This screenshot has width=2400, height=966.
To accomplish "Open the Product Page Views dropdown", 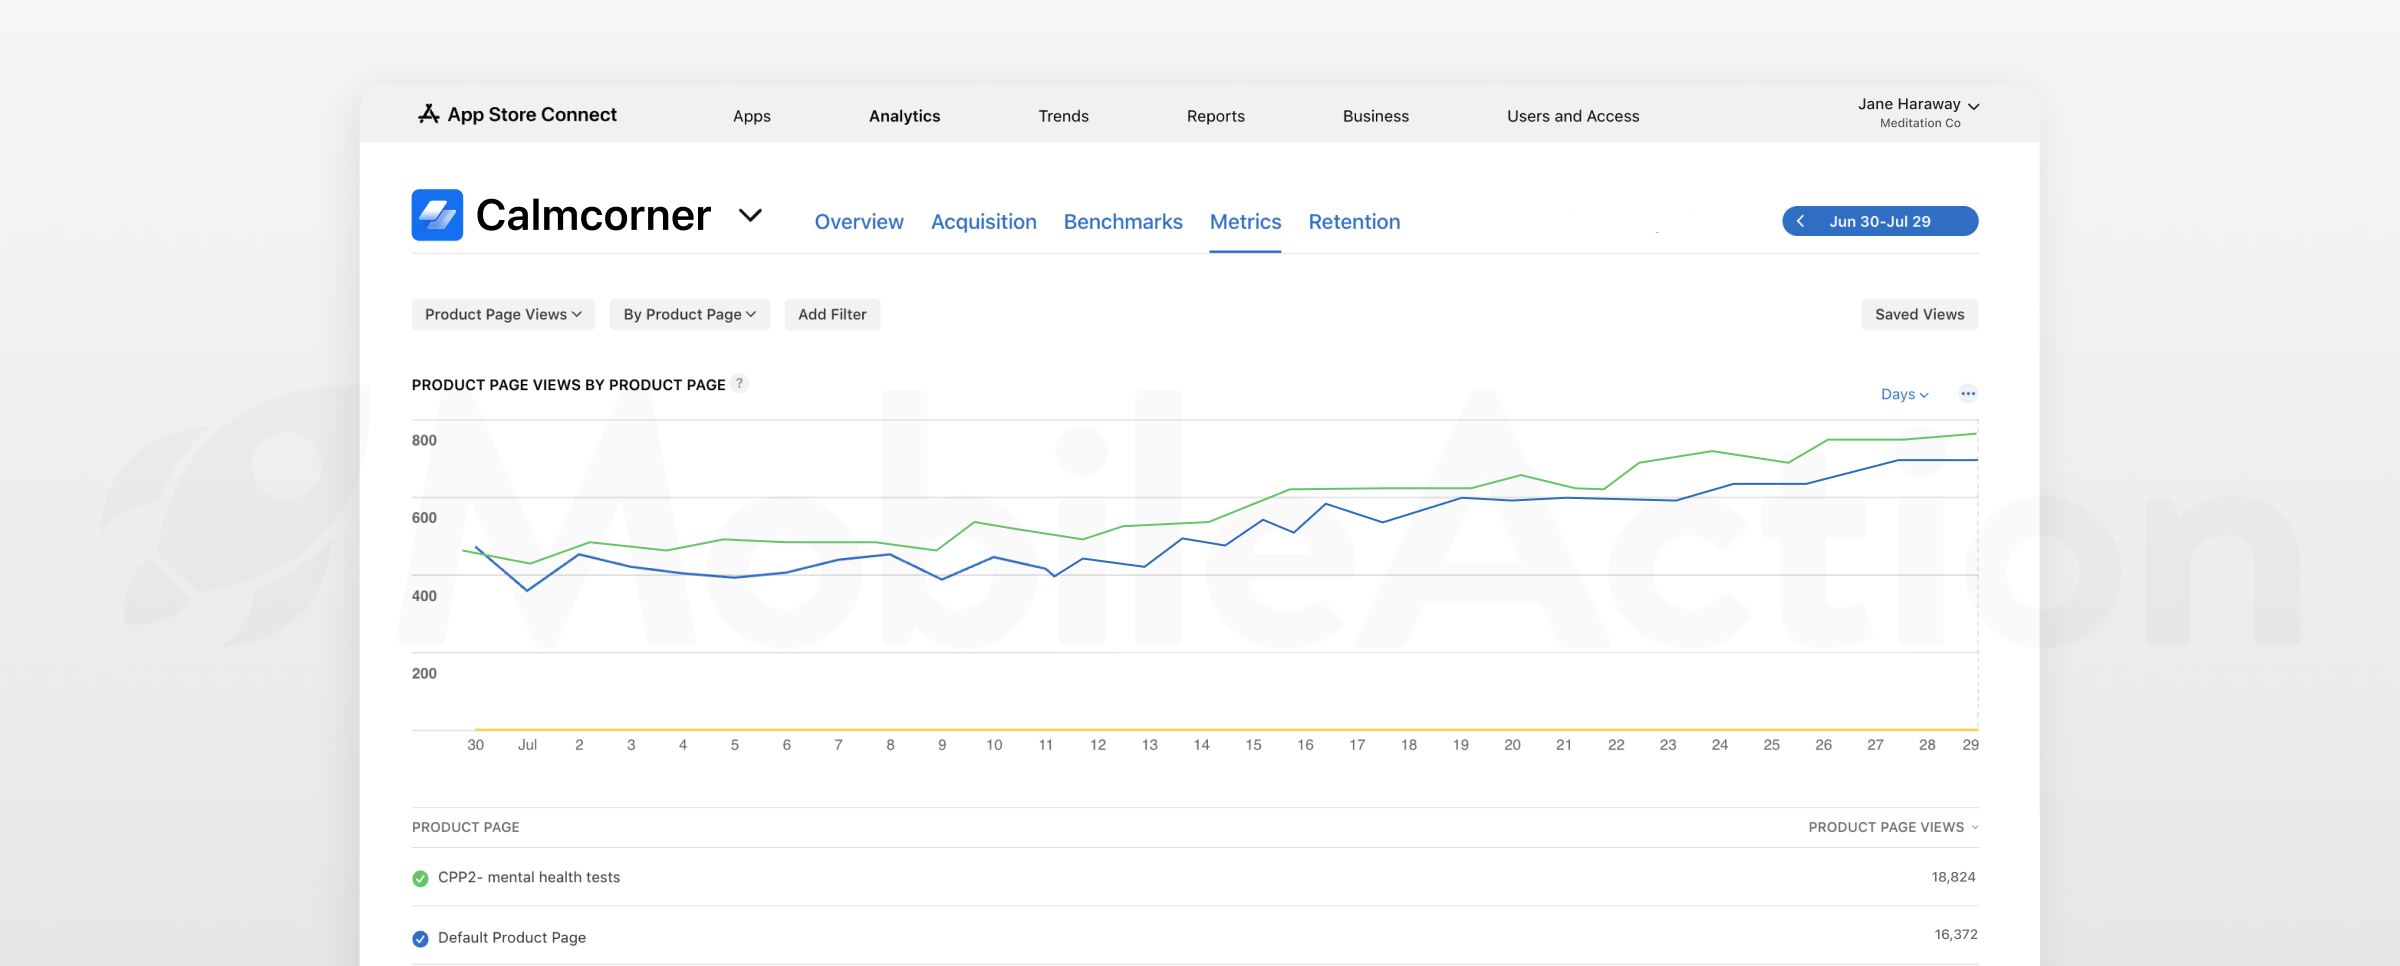I will [503, 314].
